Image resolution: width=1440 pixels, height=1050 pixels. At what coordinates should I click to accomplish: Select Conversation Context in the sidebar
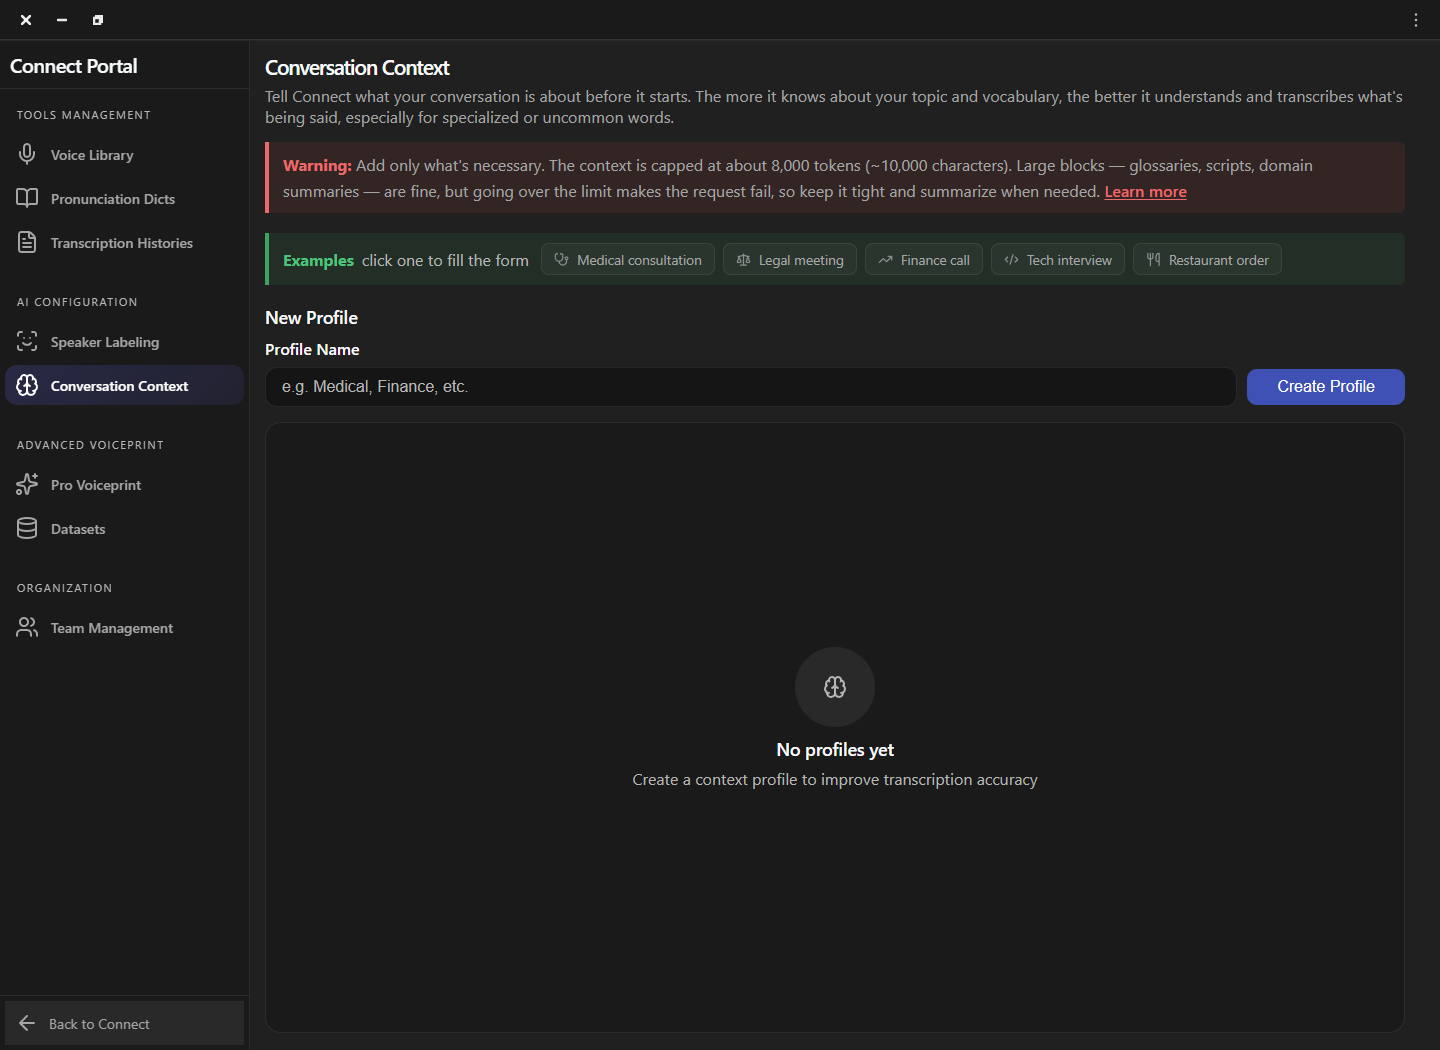coord(124,385)
